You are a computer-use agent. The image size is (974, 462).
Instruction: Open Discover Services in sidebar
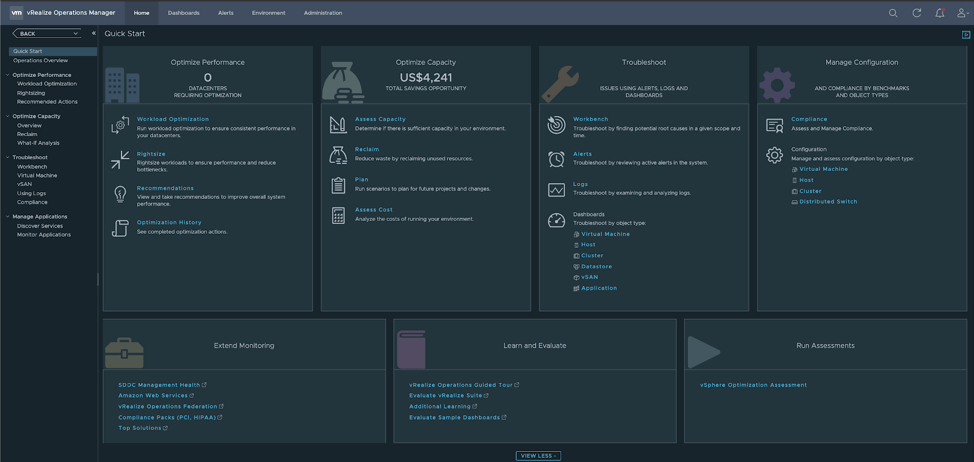coord(40,226)
